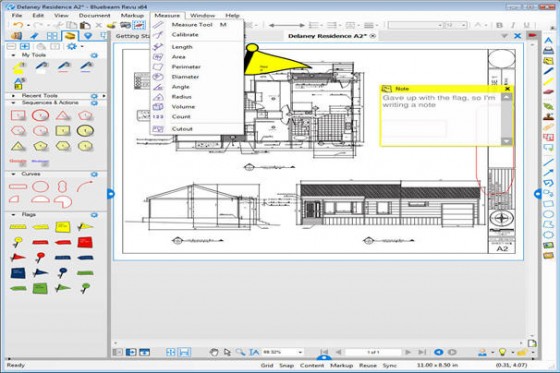Select the Calibrate menu entry

(x=185, y=35)
